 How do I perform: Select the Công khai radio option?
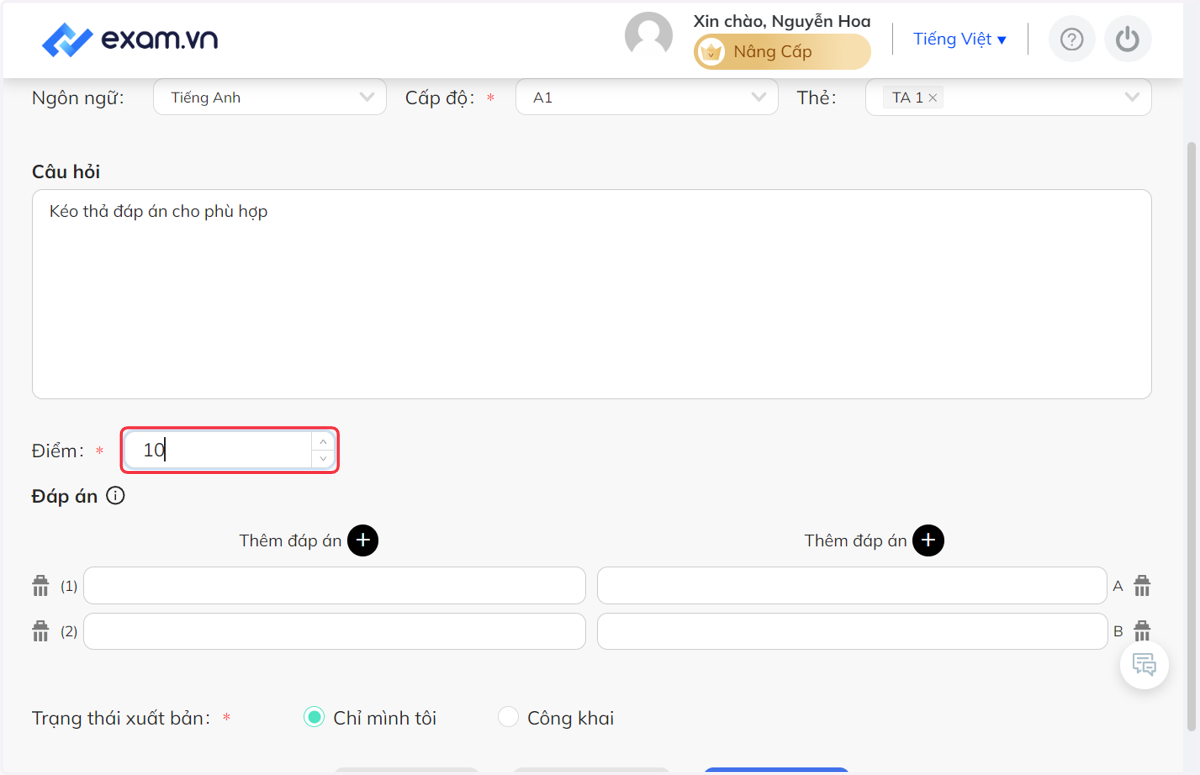pyautogui.click(x=508, y=717)
